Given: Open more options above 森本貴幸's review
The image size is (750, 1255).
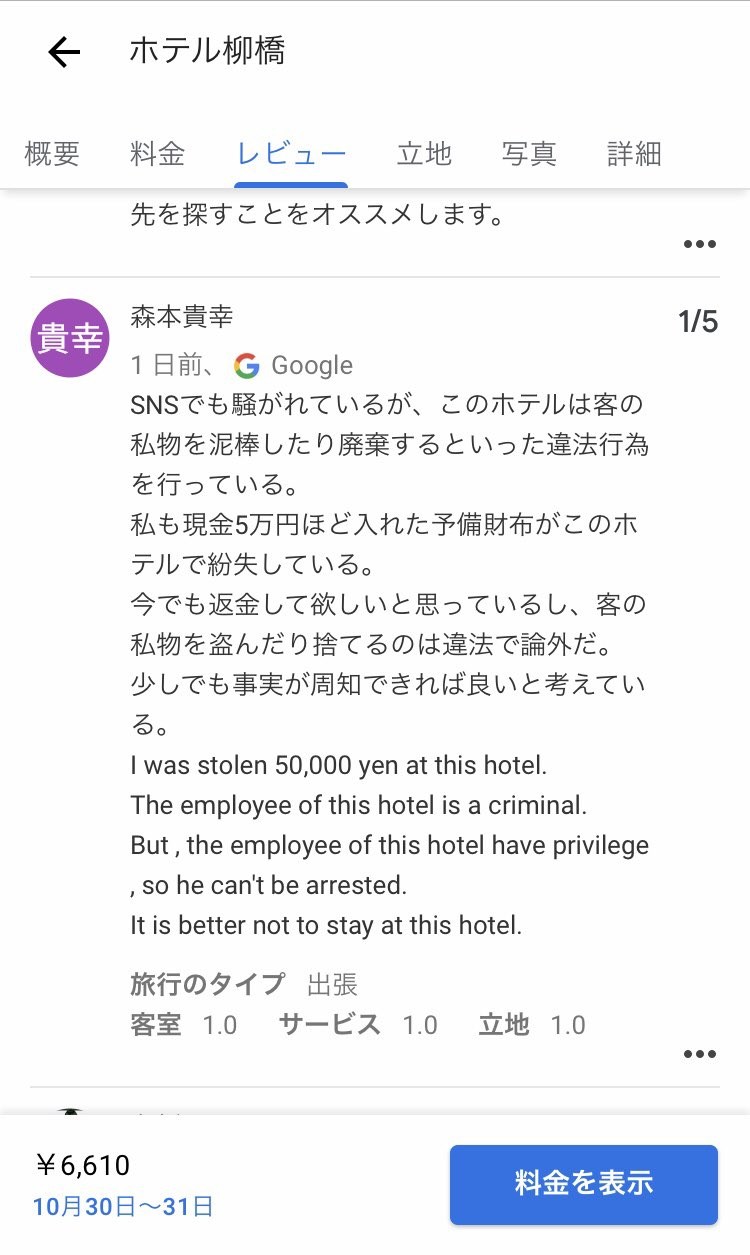Looking at the screenshot, I should pyautogui.click(x=699, y=244).
